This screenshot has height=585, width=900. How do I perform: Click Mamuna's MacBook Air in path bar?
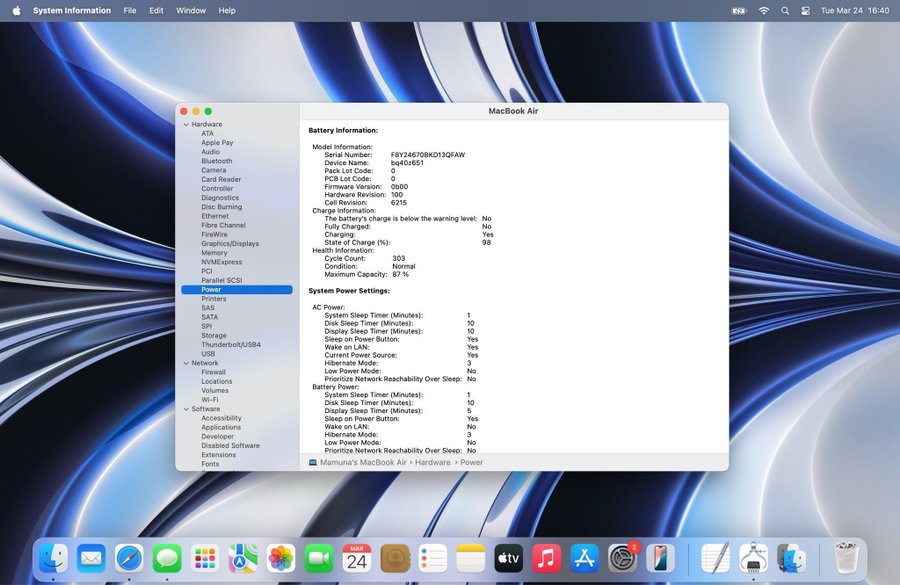coord(363,462)
